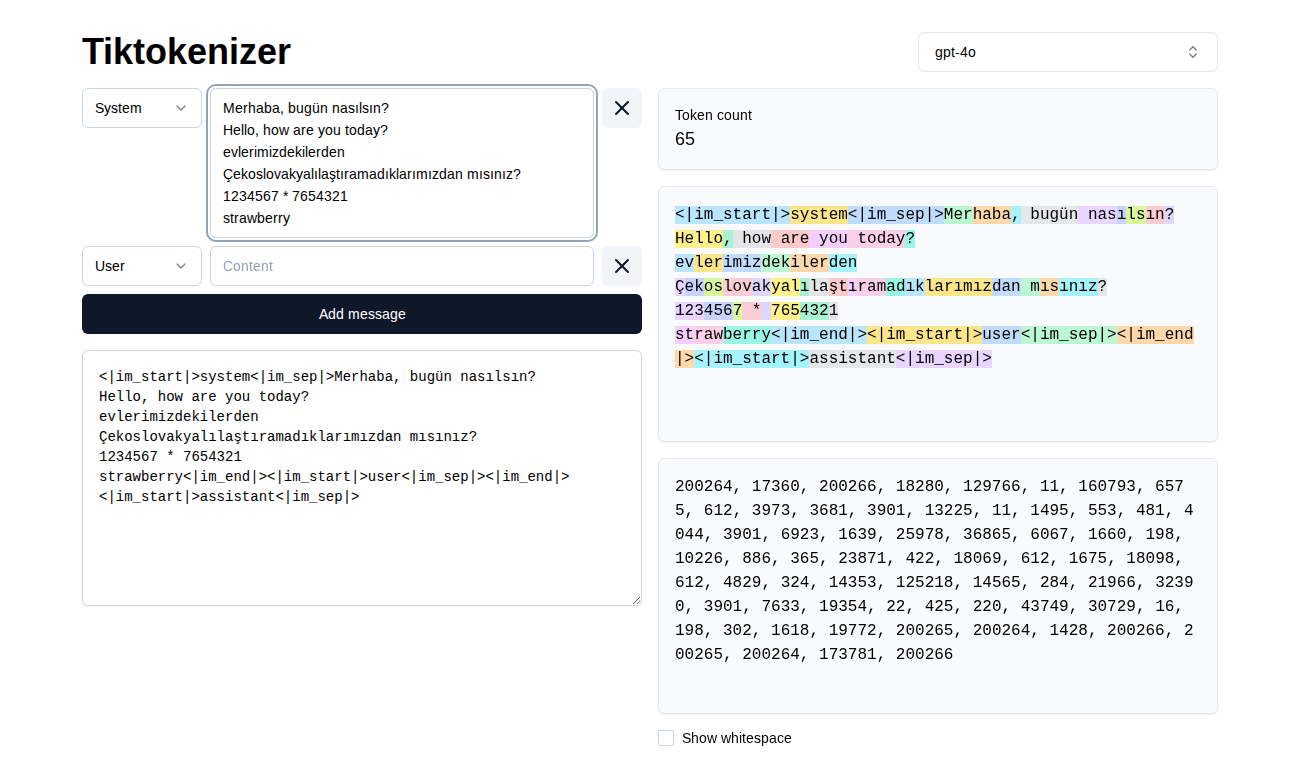Image resolution: width=1300 pixels, height=760 pixels.
Task: Click token ID 17360 in the ID list
Action: [775, 486]
